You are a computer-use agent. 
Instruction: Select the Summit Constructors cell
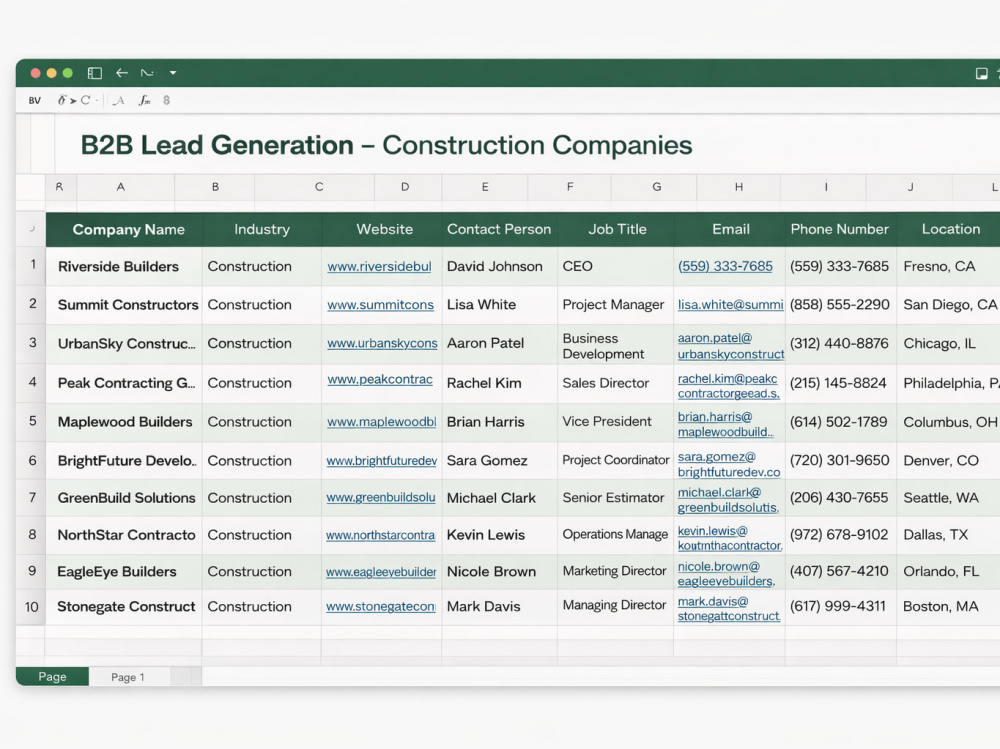coord(124,305)
